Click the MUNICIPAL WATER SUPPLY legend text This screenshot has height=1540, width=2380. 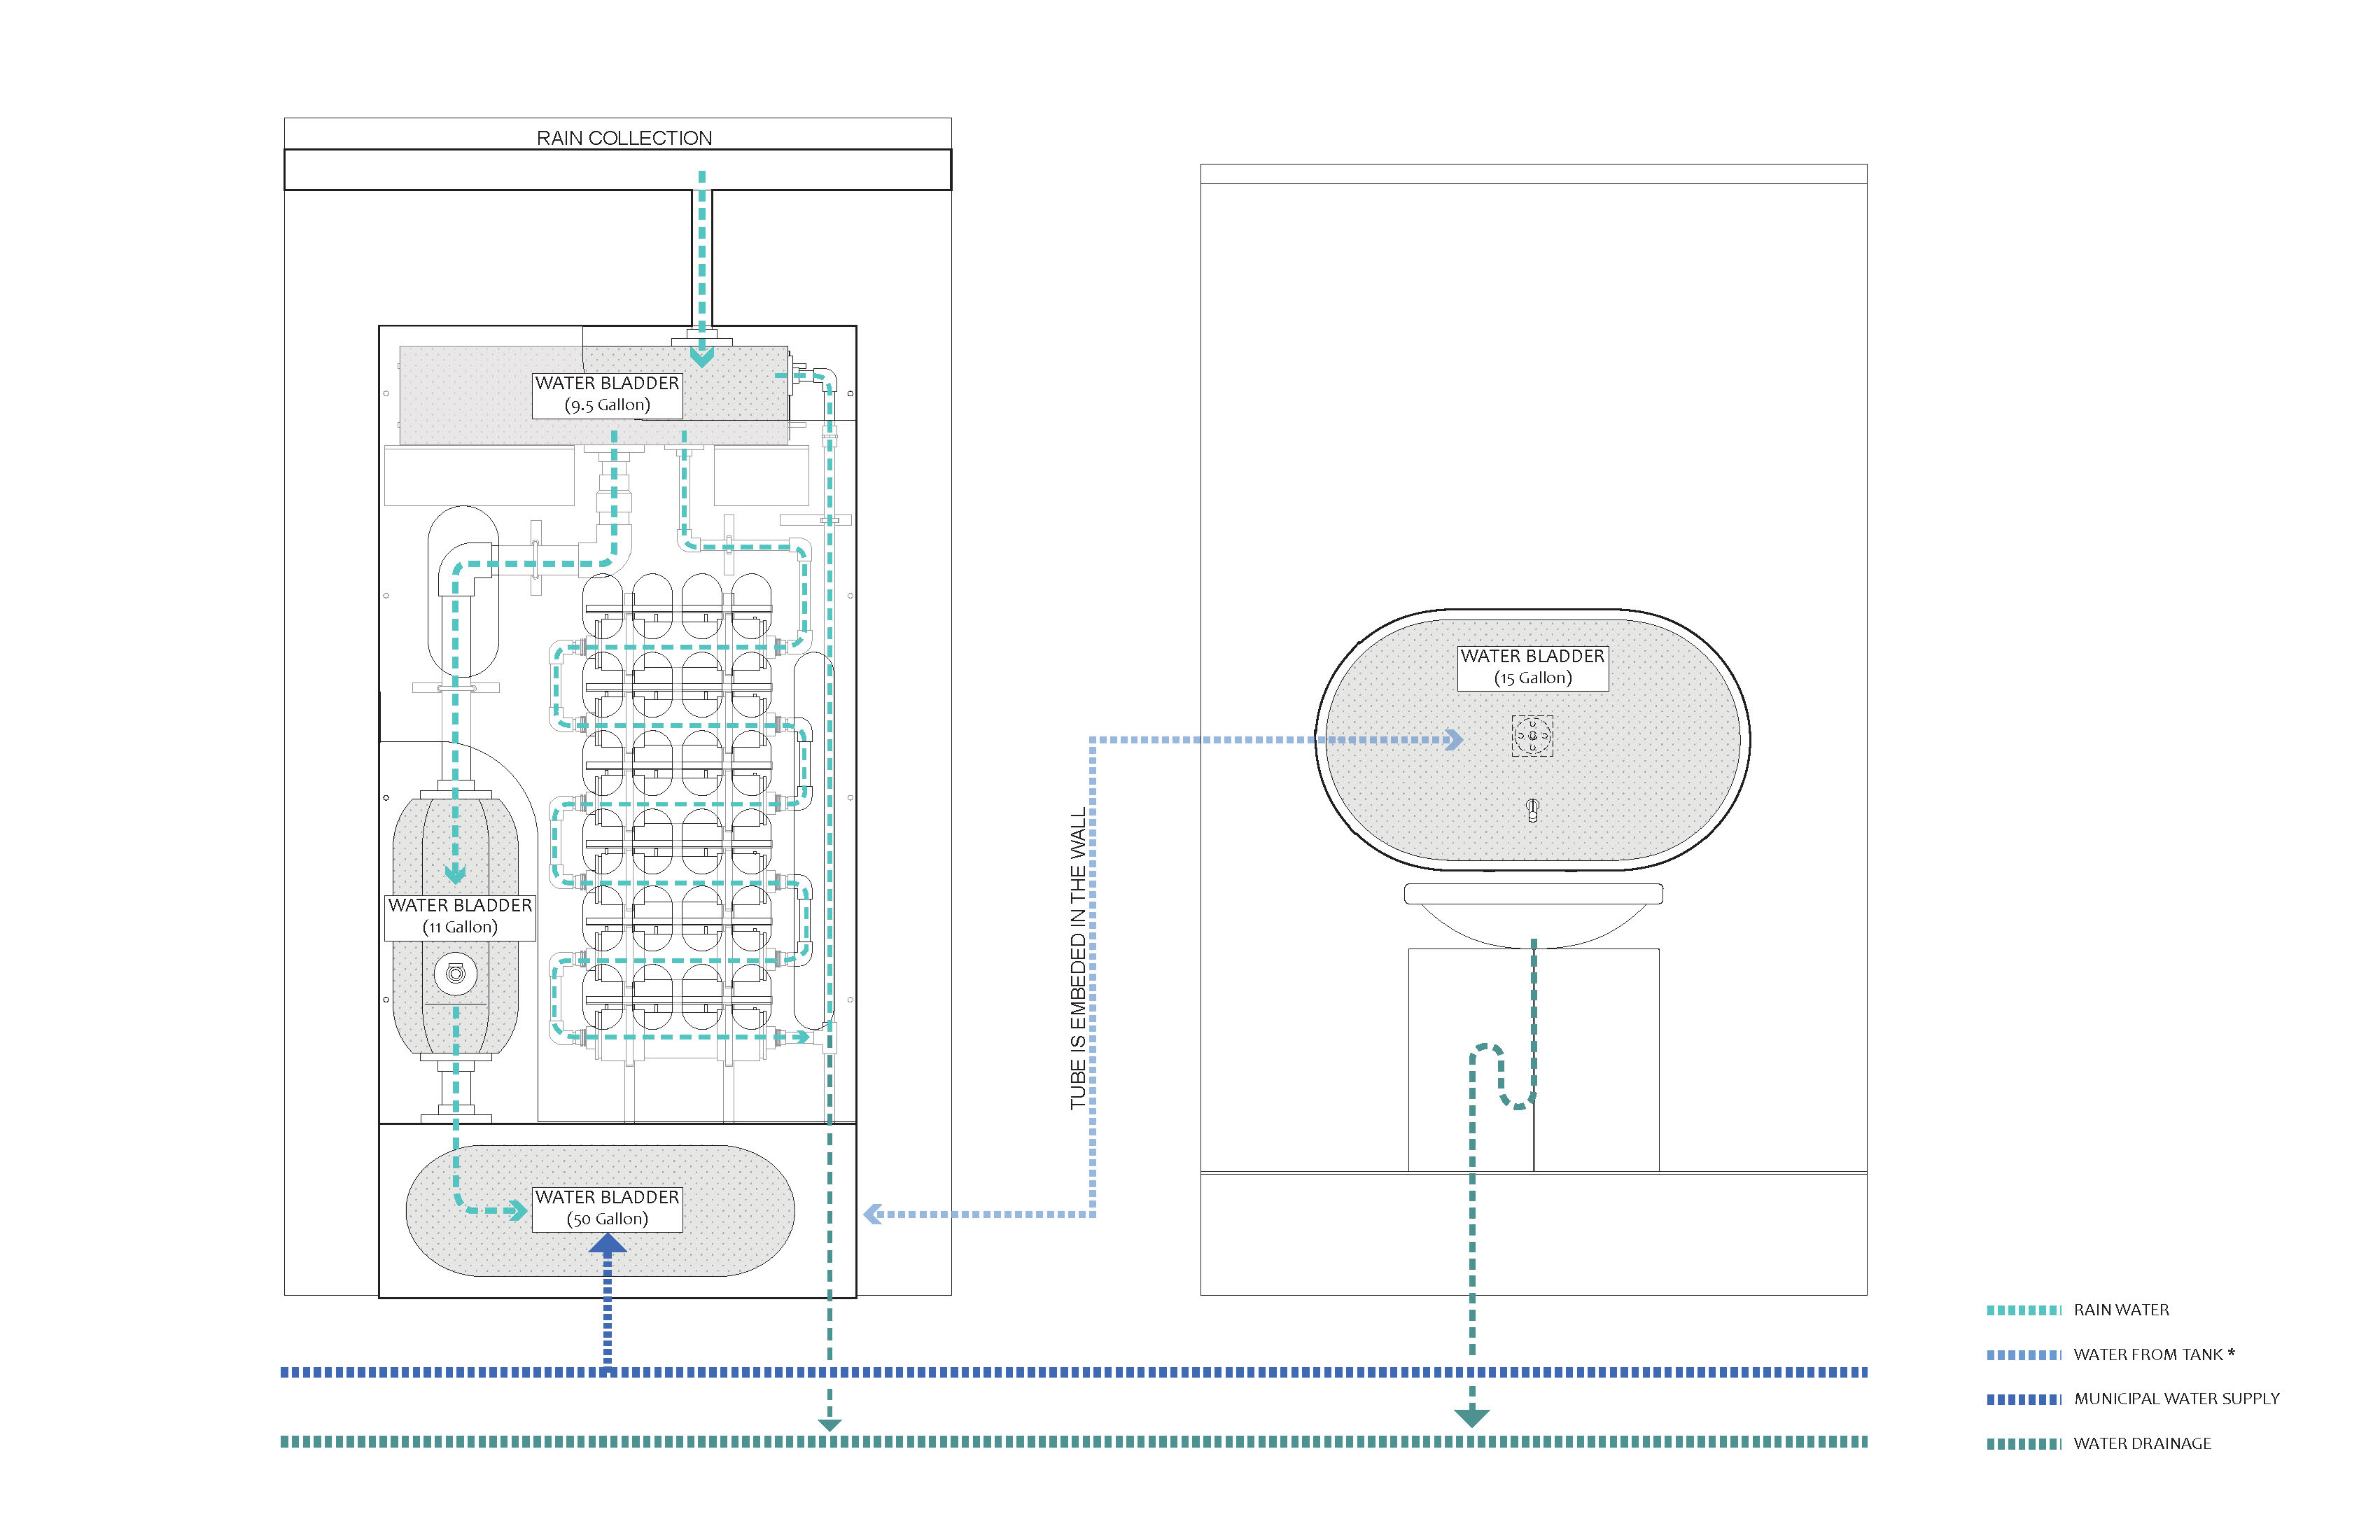point(2176,1399)
